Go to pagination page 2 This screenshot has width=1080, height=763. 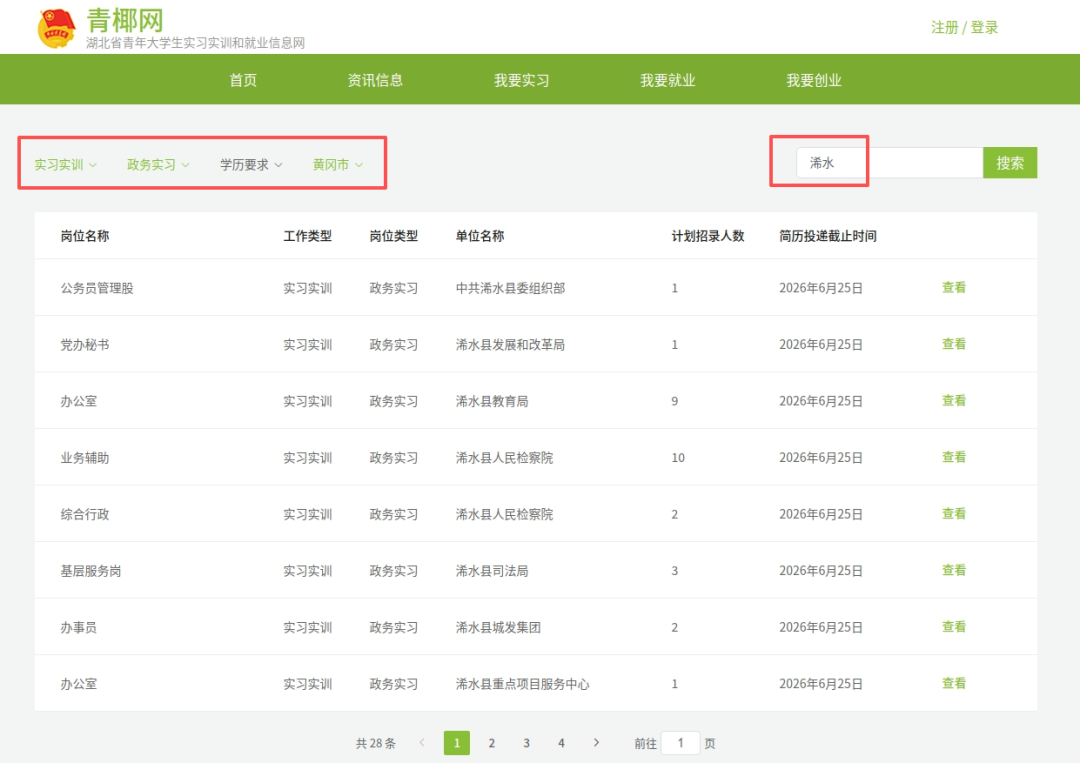[492, 743]
